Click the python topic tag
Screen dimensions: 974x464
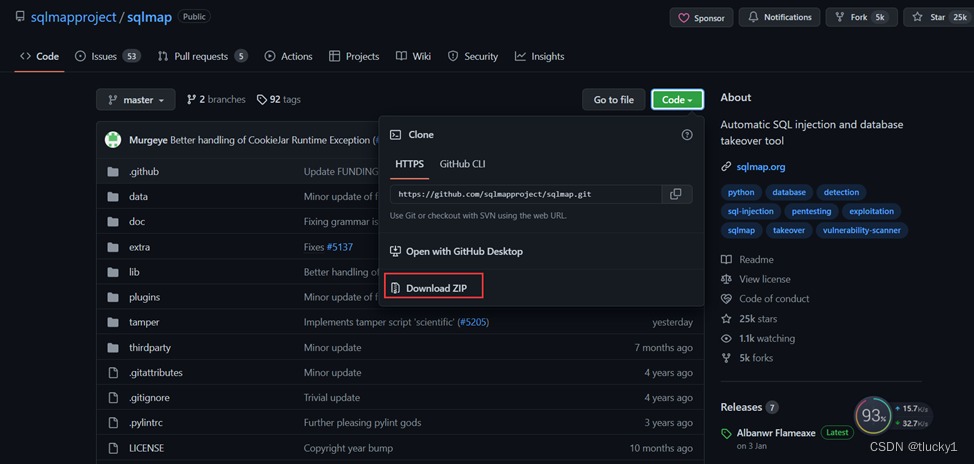pos(740,193)
